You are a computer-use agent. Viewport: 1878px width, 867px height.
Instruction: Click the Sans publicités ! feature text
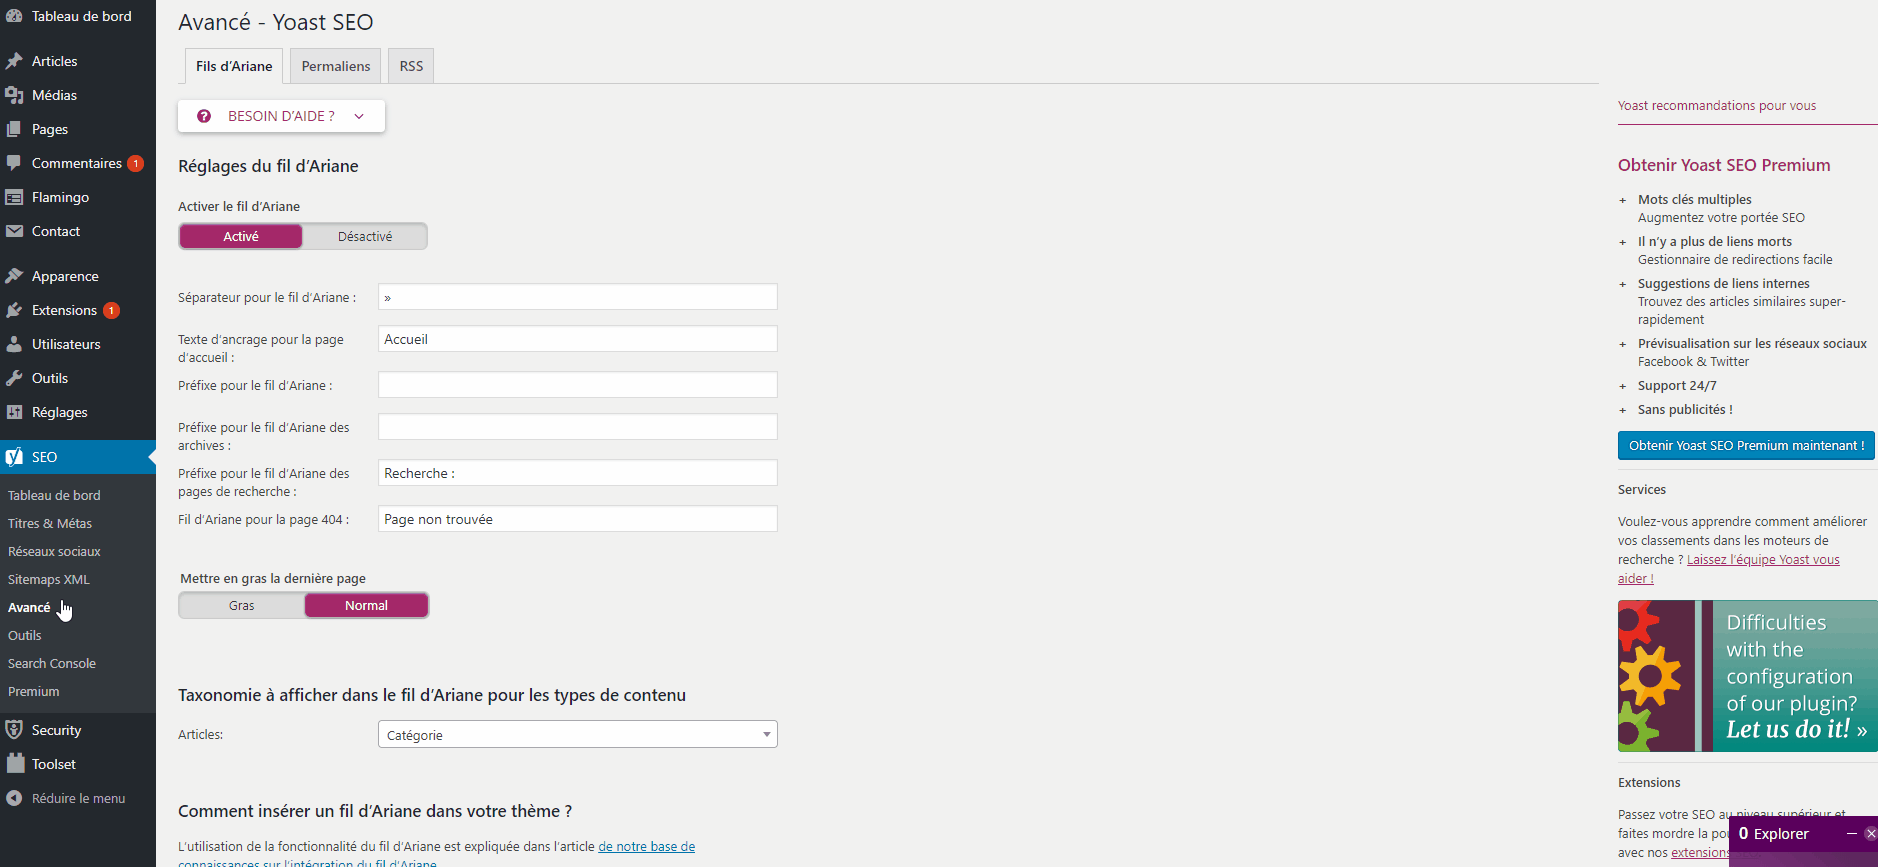coord(1685,409)
